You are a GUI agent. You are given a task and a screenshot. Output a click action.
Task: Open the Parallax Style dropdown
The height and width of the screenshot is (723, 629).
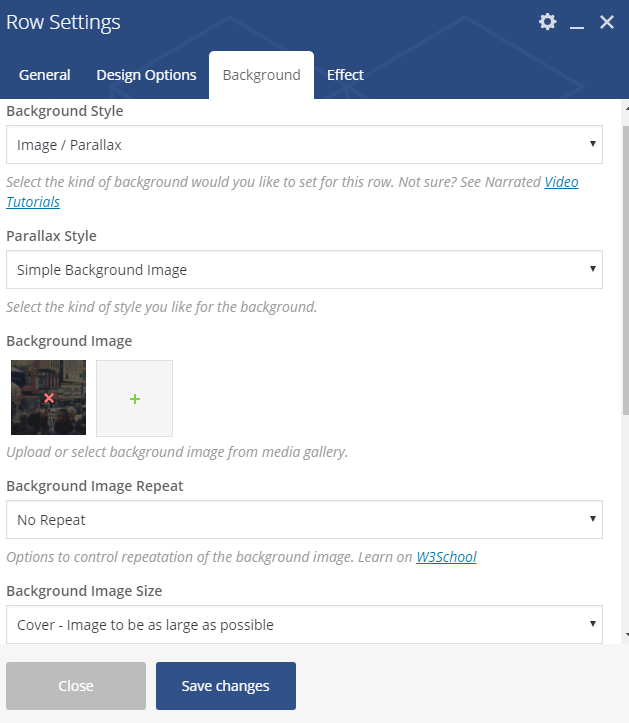click(304, 270)
